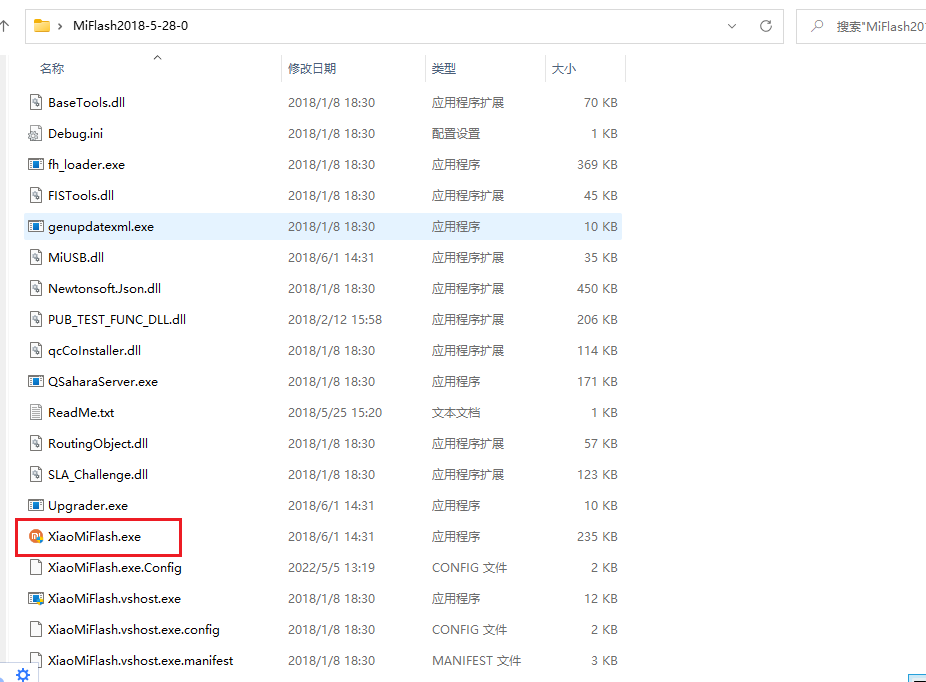Click the refresh button beside the address bar
This screenshot has height=682, width=926.
[766, 26]
